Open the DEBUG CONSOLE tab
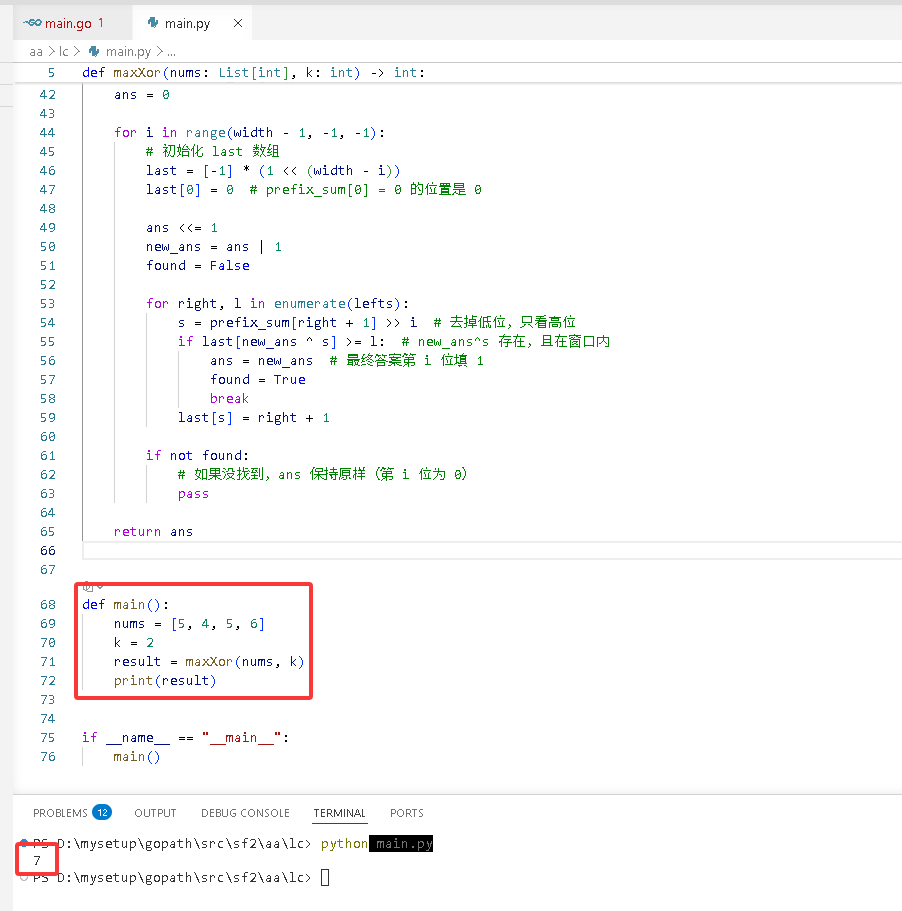 [245, 813]
